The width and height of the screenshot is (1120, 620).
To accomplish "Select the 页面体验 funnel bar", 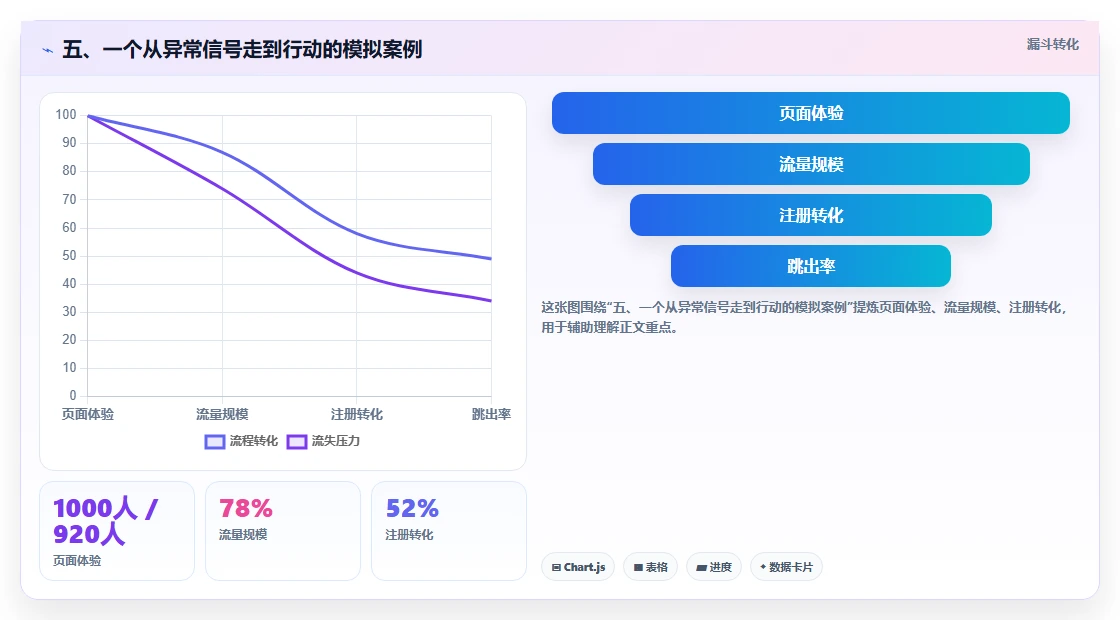I will tap(811, 113).
